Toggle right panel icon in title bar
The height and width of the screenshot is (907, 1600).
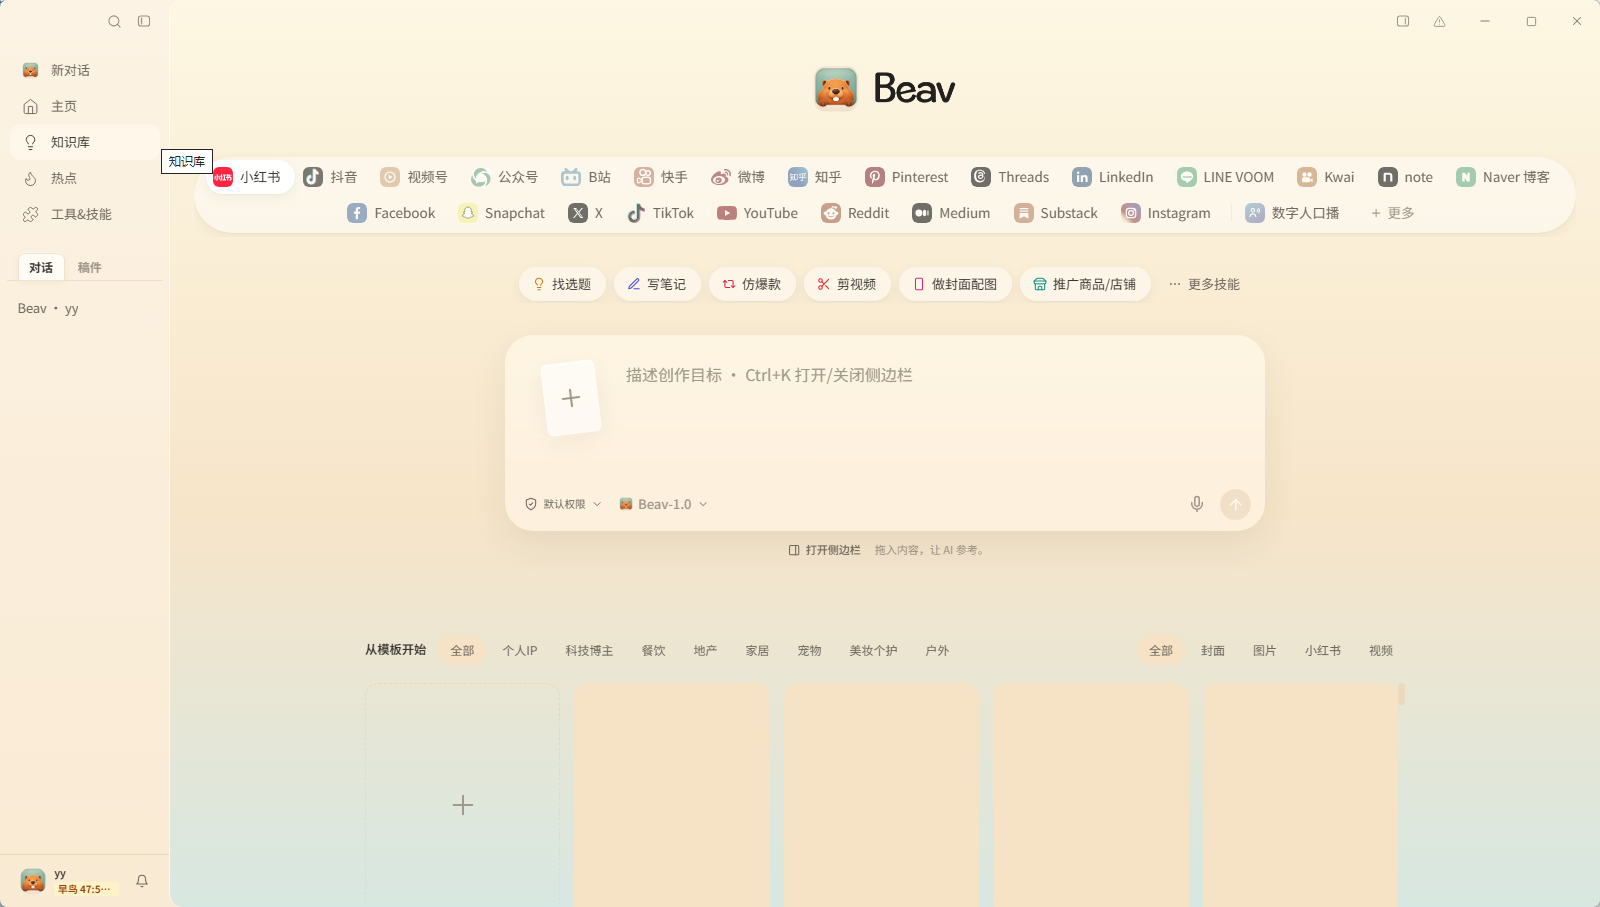pyautogui.click(x=1403, y=21)
